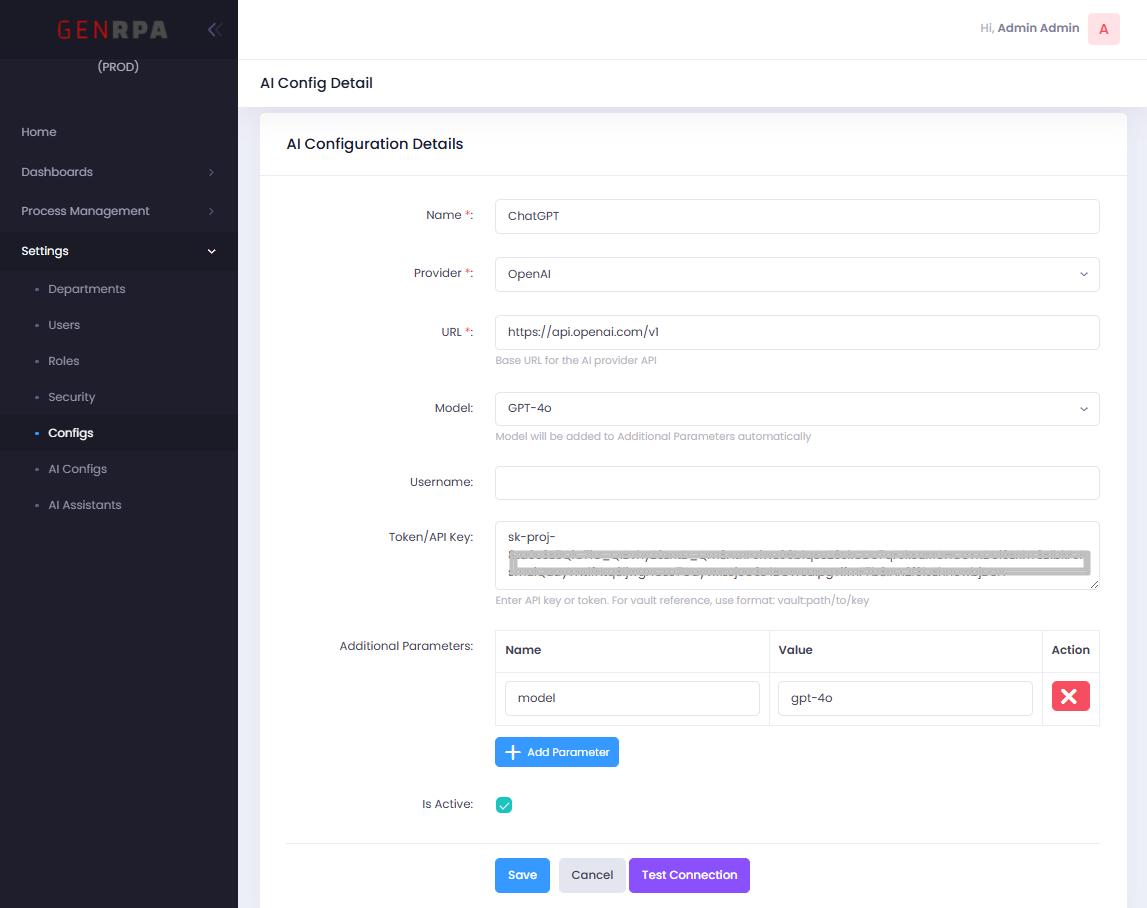The width and height of the screenshot is (1147, 908).
Task: Go to AI Configs in sidebar
Action: [x=77, y=469]
